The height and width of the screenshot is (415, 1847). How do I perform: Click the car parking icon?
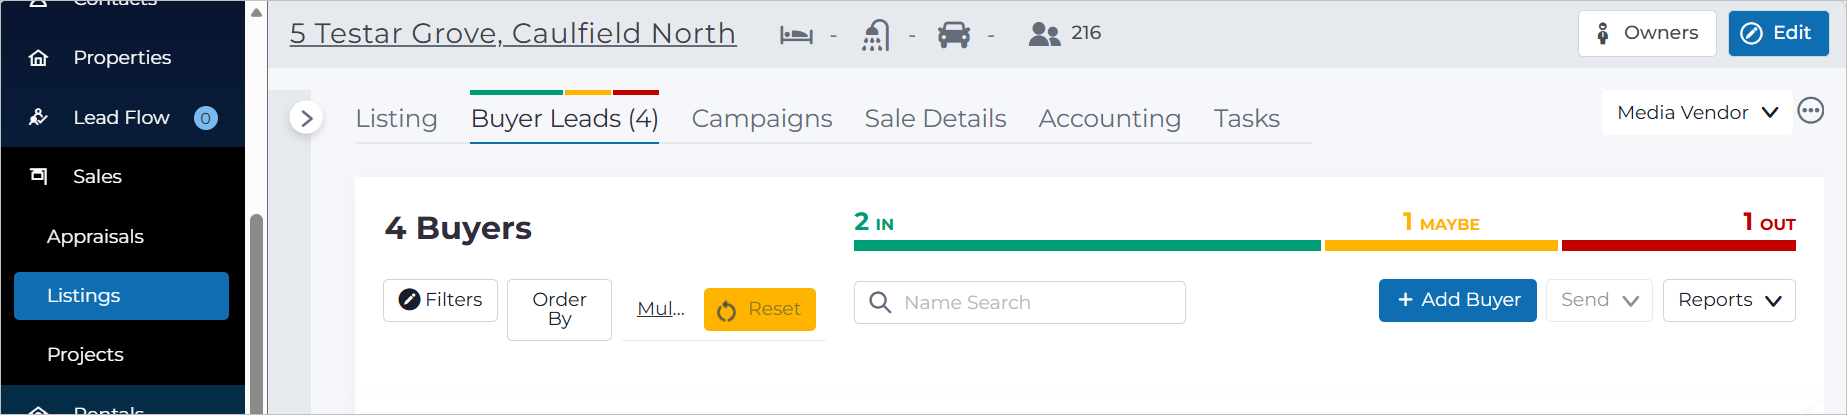(954, 35)
